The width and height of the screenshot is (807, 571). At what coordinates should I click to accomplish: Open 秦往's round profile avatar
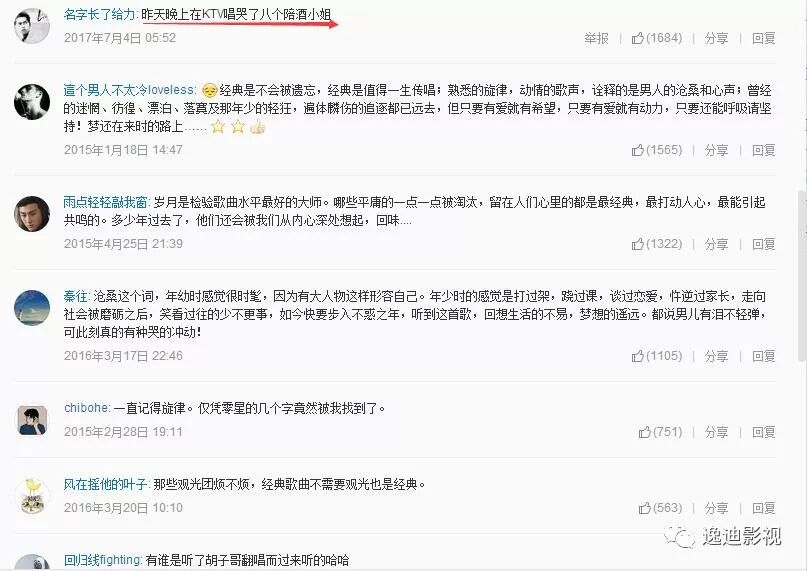32,308
